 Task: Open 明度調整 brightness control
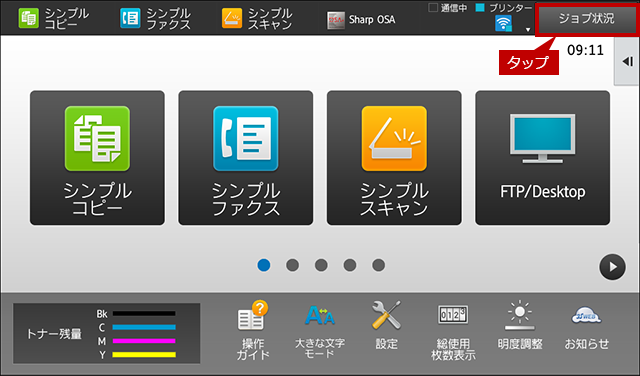[520, 326]
